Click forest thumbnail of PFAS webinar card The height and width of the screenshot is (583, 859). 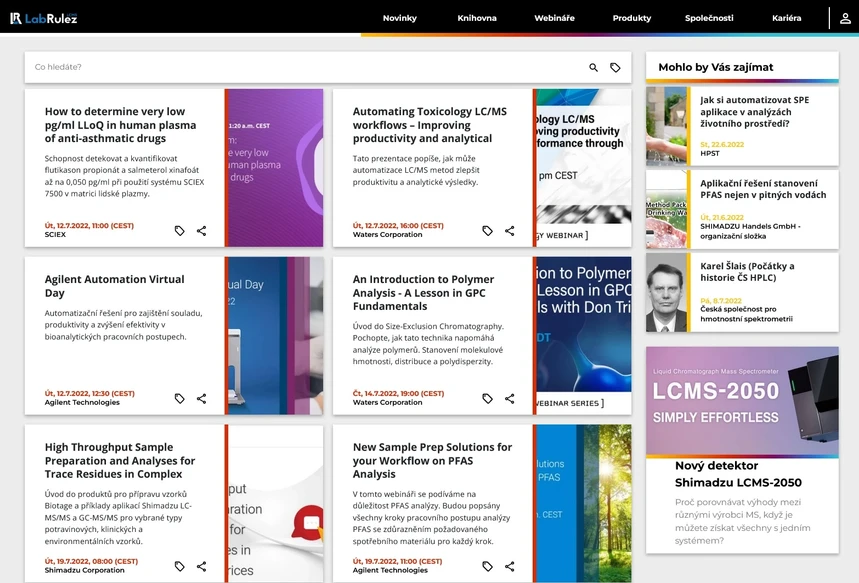(584, 503)
